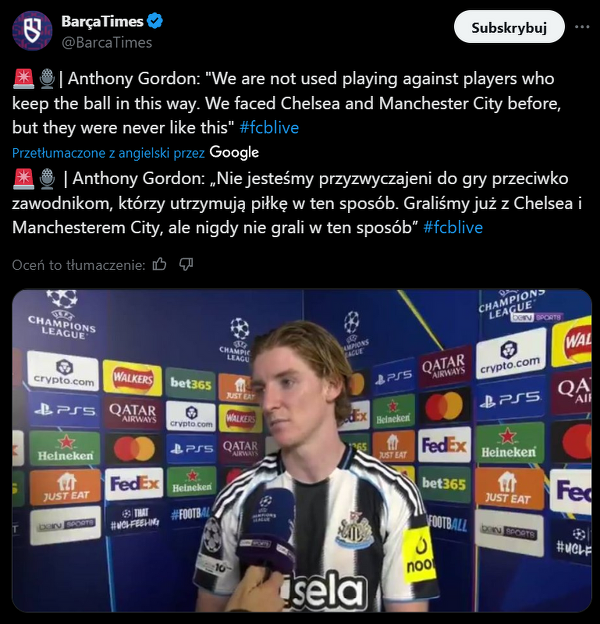Click the BarçaTimes display name
This screenshot has width=600, height=624.
pyautogui.click(x=102, y=21)
